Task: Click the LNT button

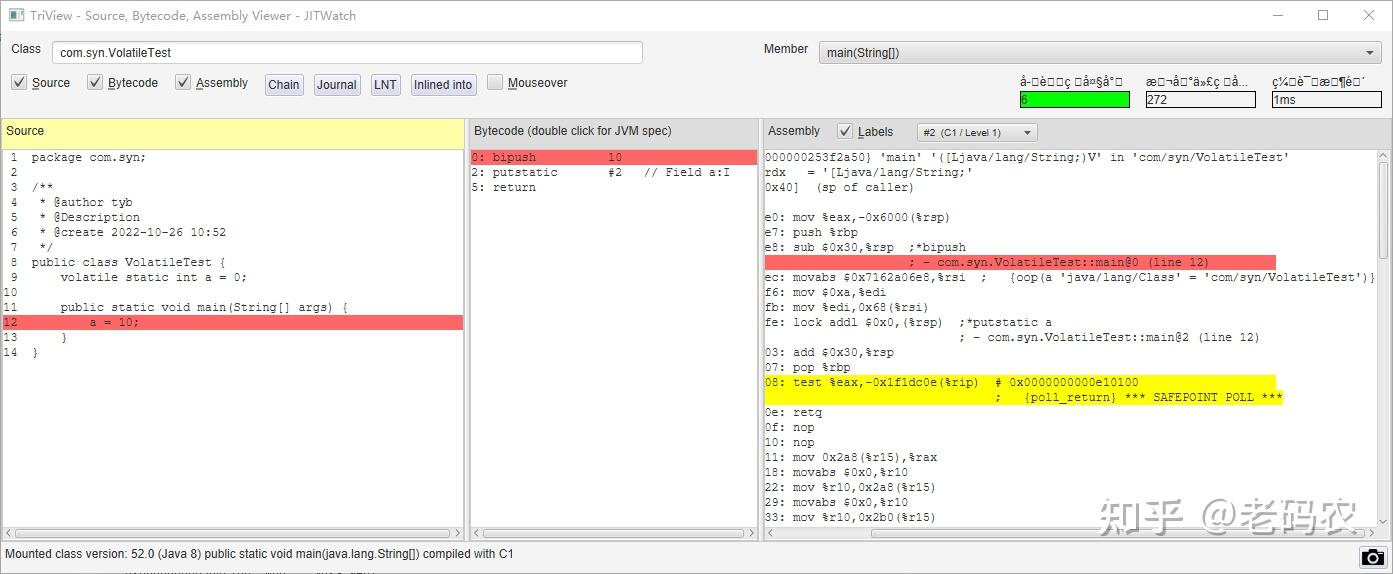Action: click(385, 85)
